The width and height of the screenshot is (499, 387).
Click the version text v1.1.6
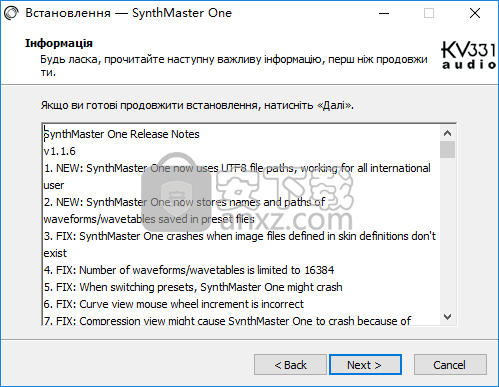[60, 151]
